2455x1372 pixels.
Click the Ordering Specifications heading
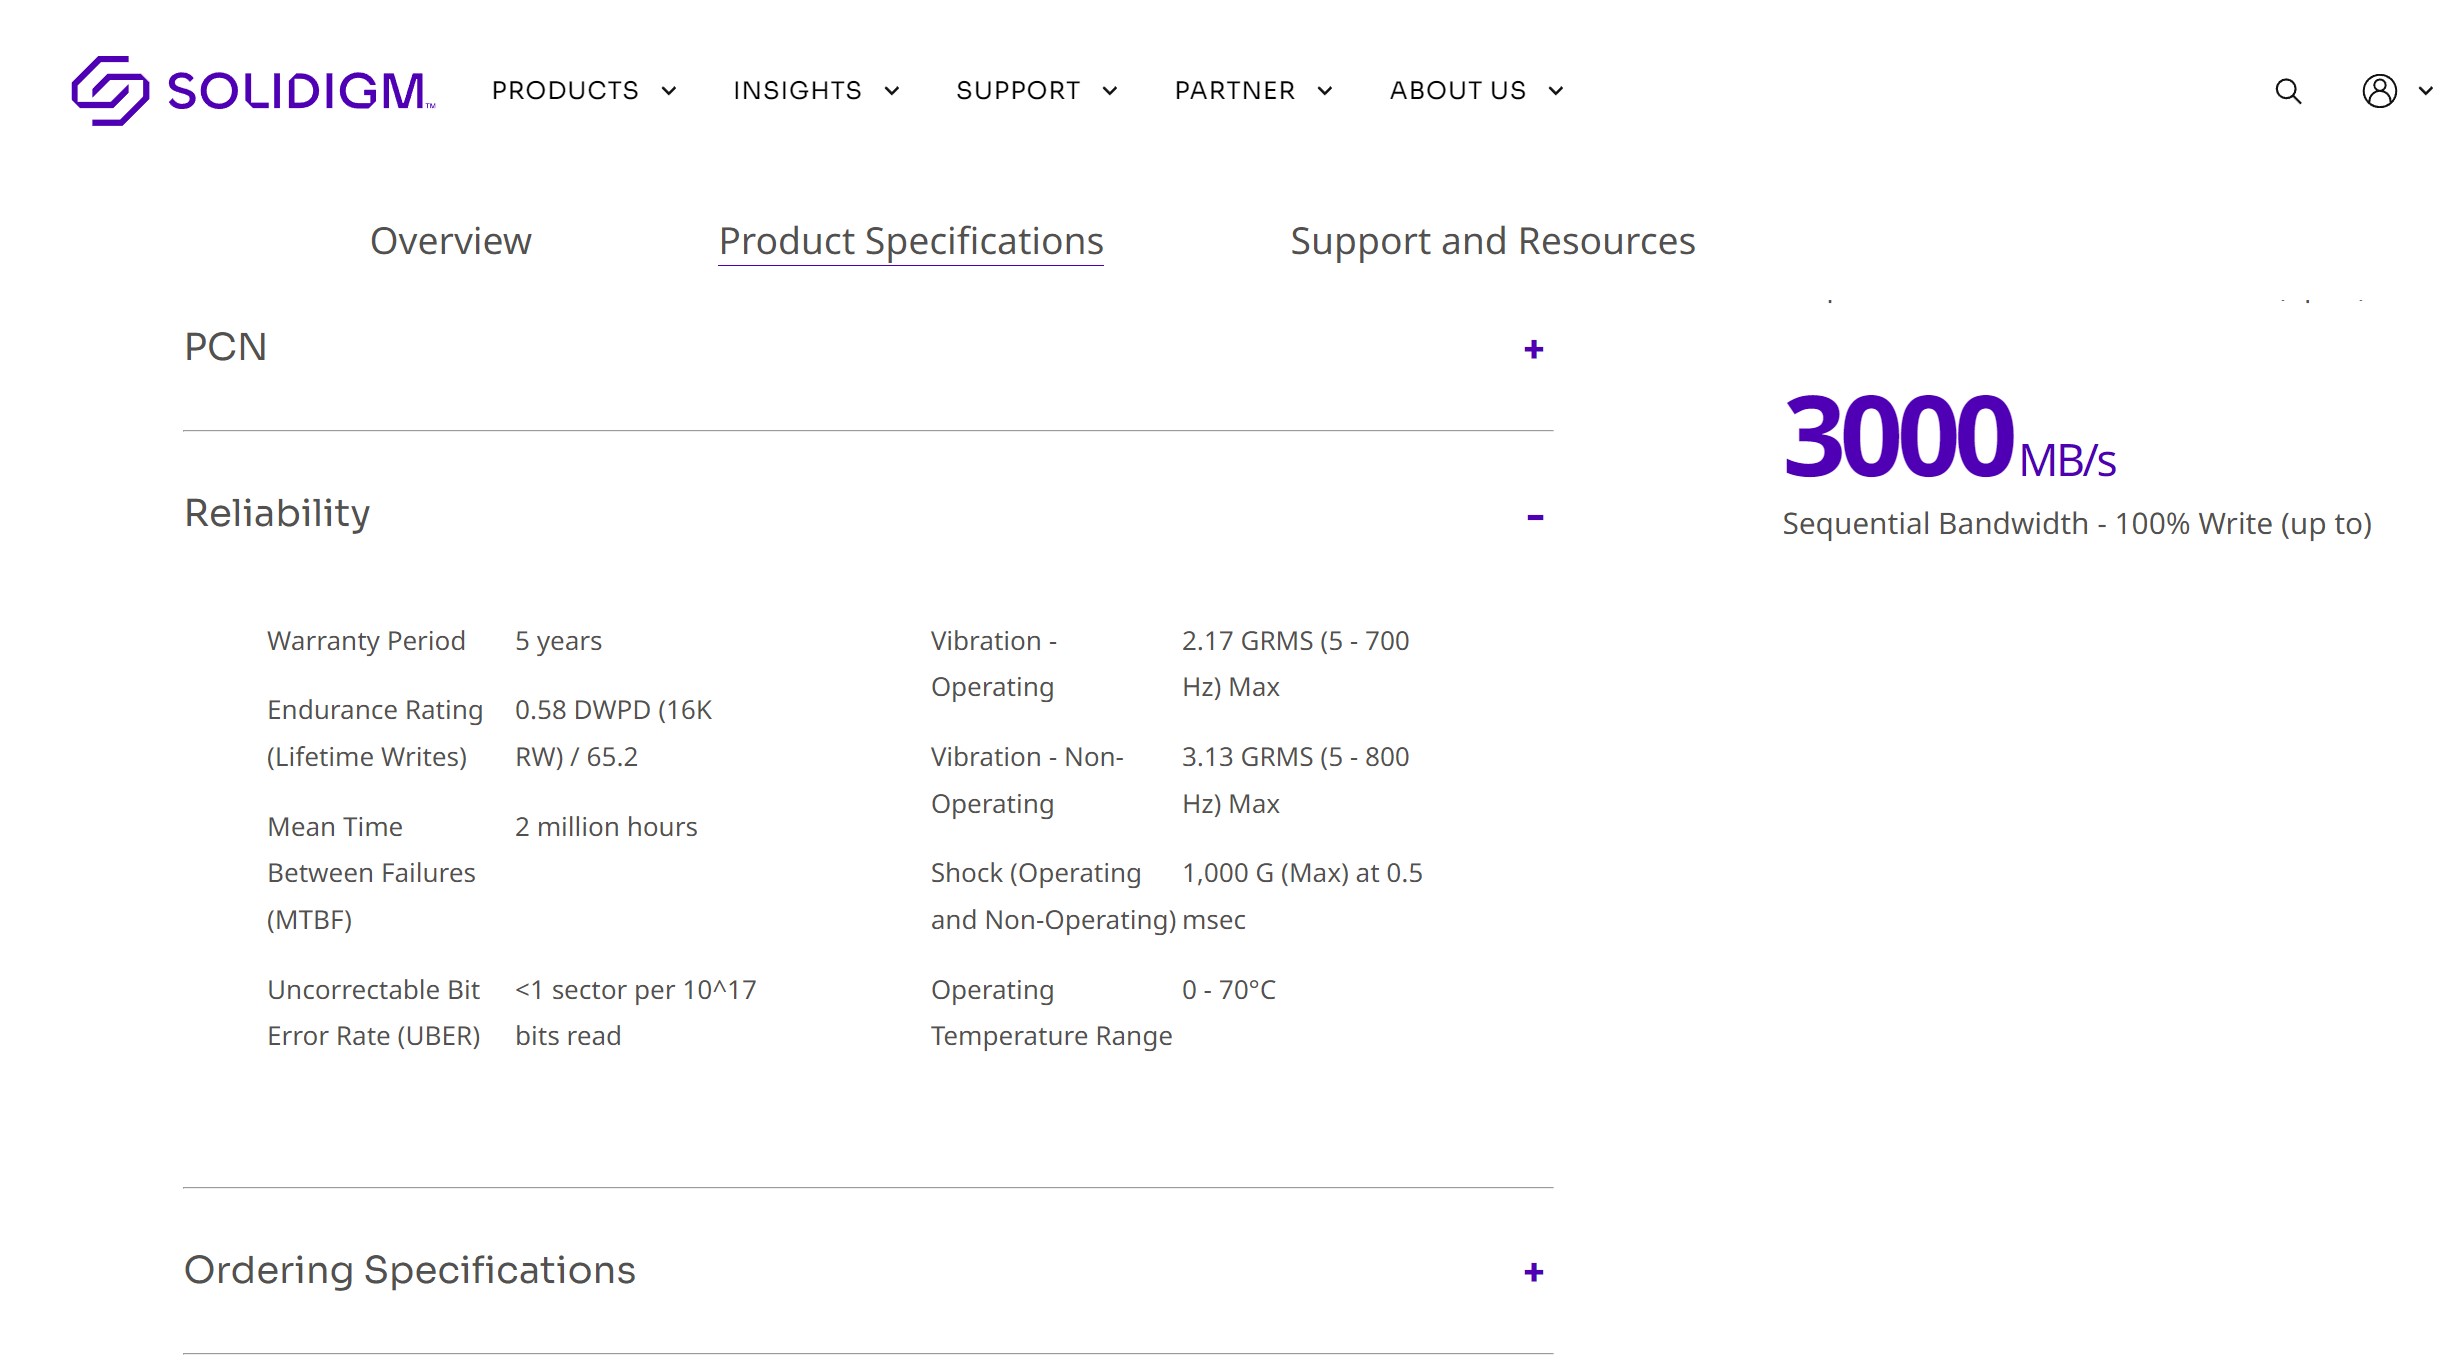point(409,1270)
